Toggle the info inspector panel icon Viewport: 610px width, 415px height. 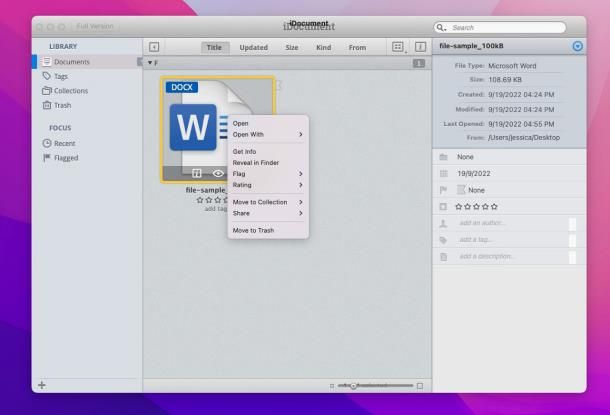coord(420,47)
